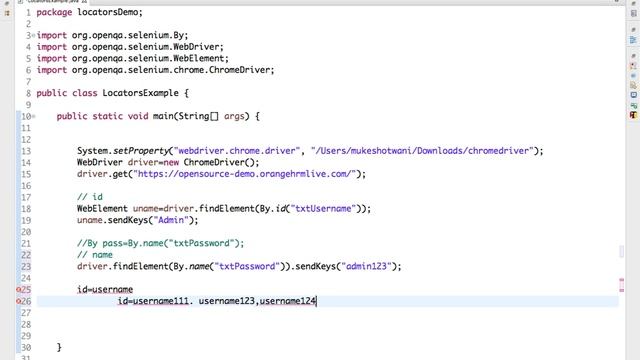The width and height of the screenshot is (640, 360).
Task: Click the '// id' comment
Action: click(x=90, y=197)
